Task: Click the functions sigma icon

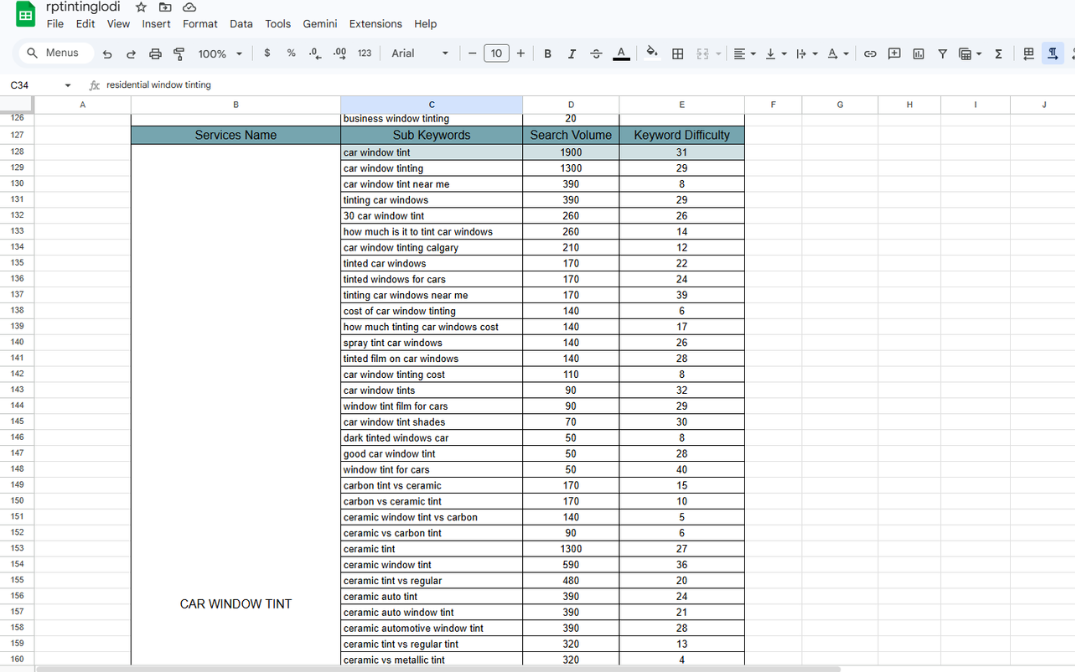Action: pos(998,54)
